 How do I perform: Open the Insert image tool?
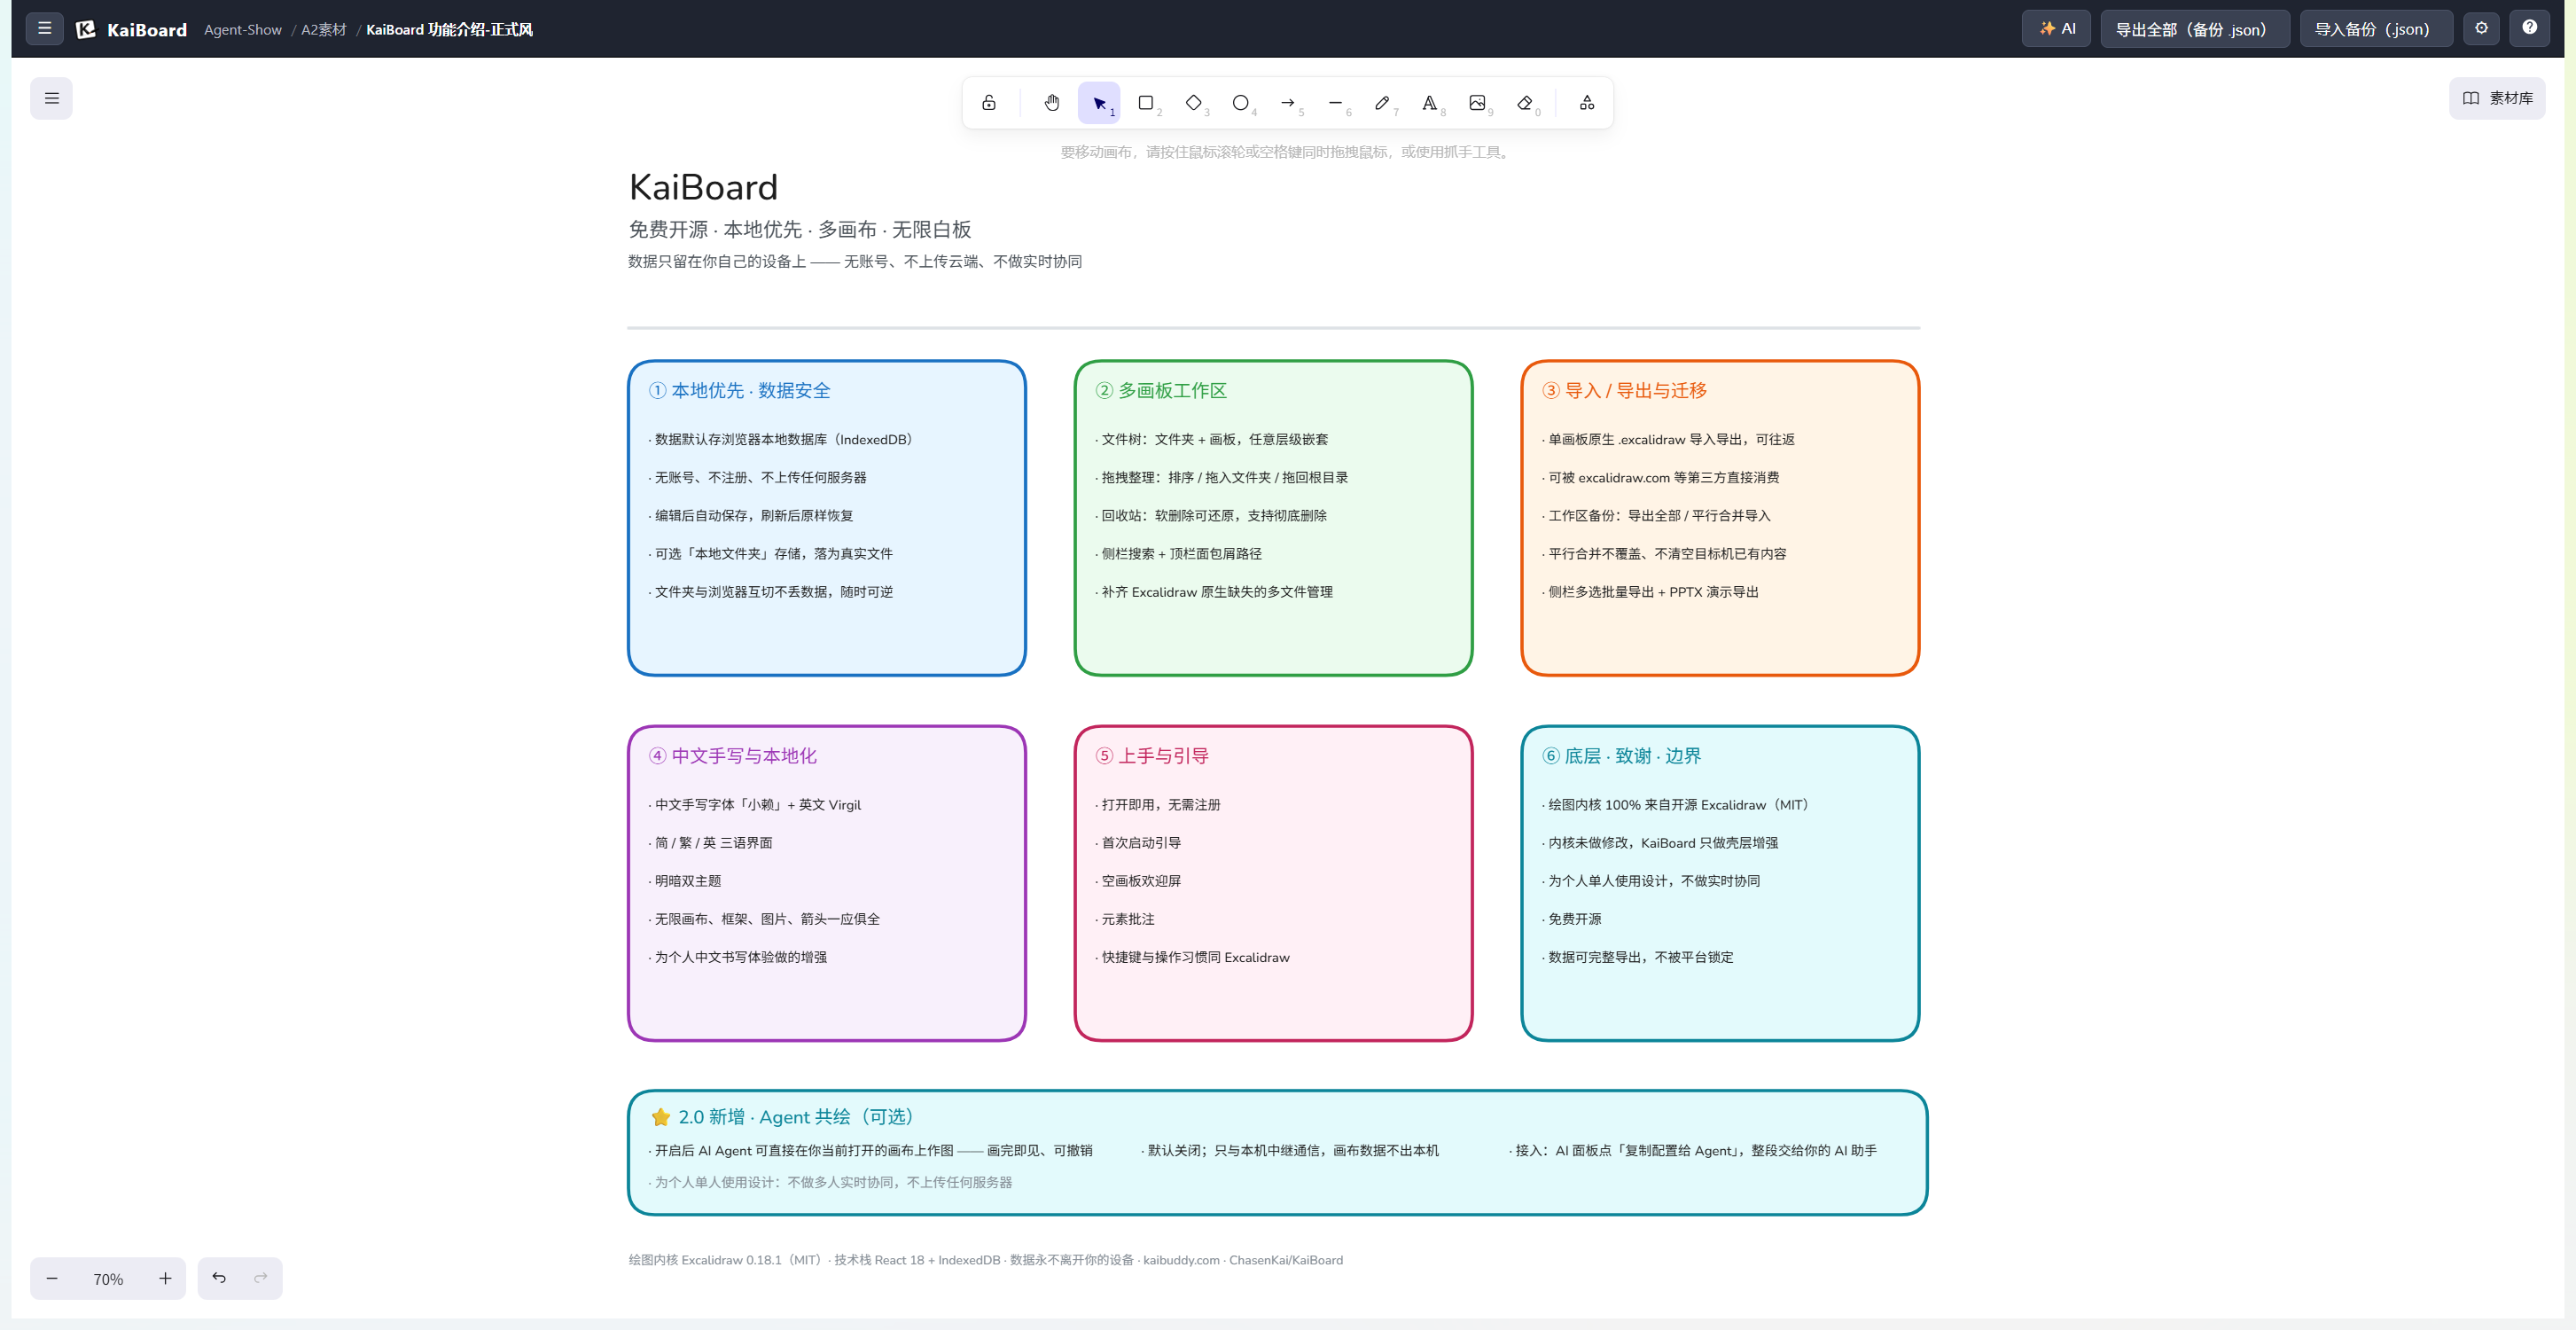pos(1477,103)
